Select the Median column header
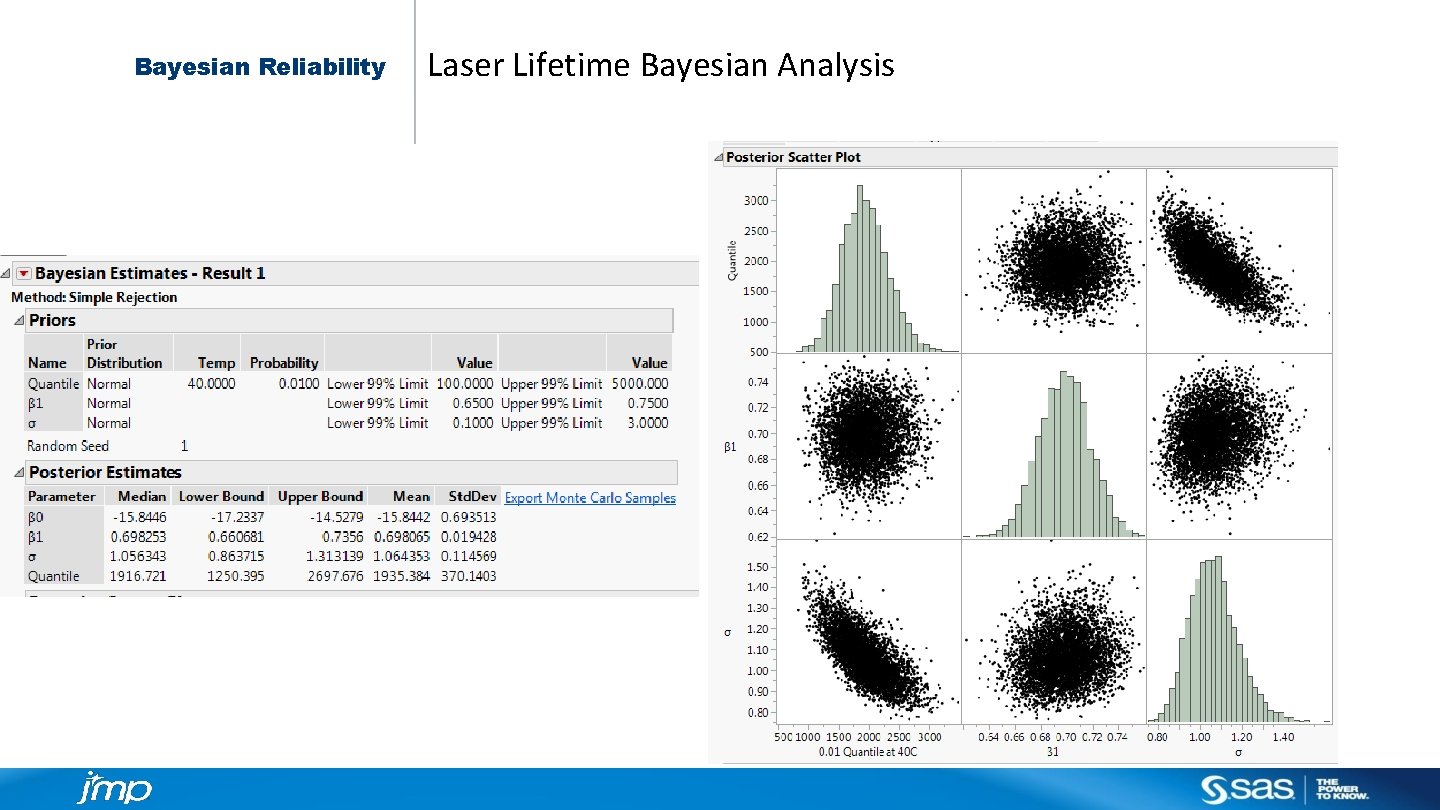Screen dimensions: 1440x810 [141, 495]
